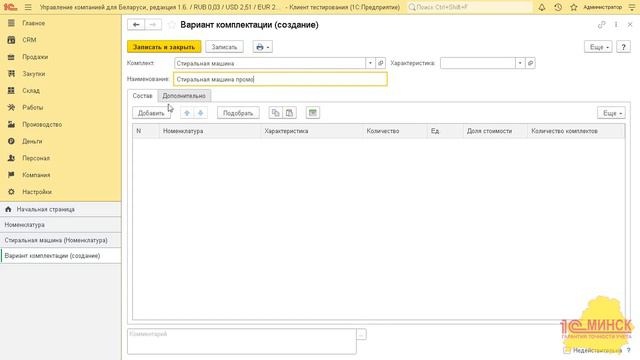Image resolution: width=640 pixels, height=360 pixels.
Task: Sort by Номенклатура column header
Action: [x=209, y=131]
